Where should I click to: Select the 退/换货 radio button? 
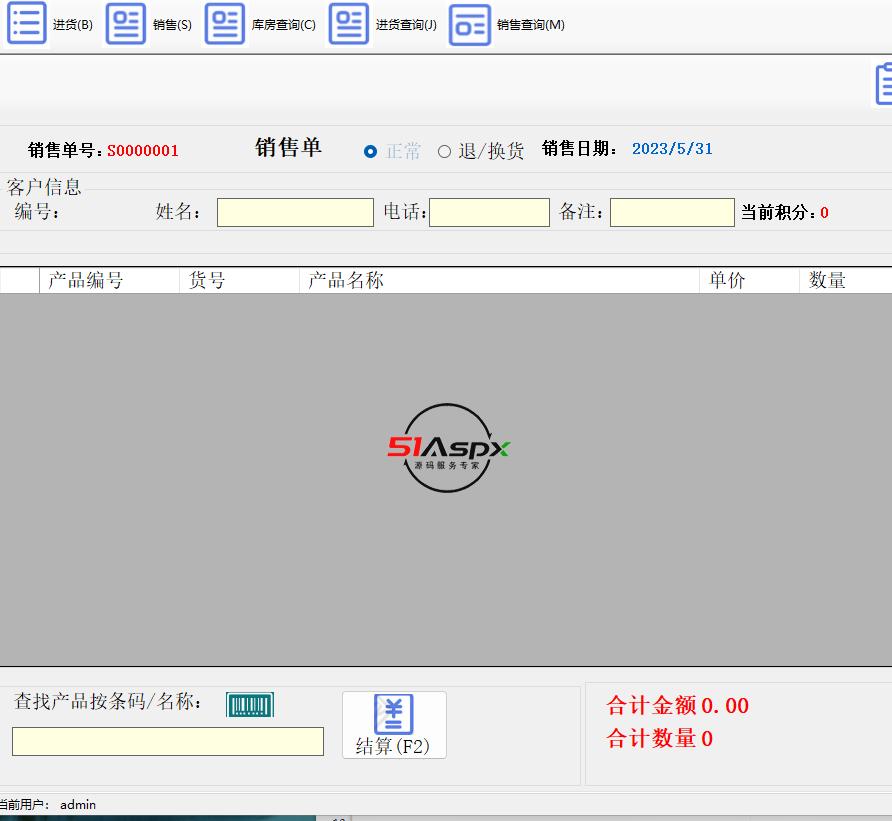[x=444, y=151]
